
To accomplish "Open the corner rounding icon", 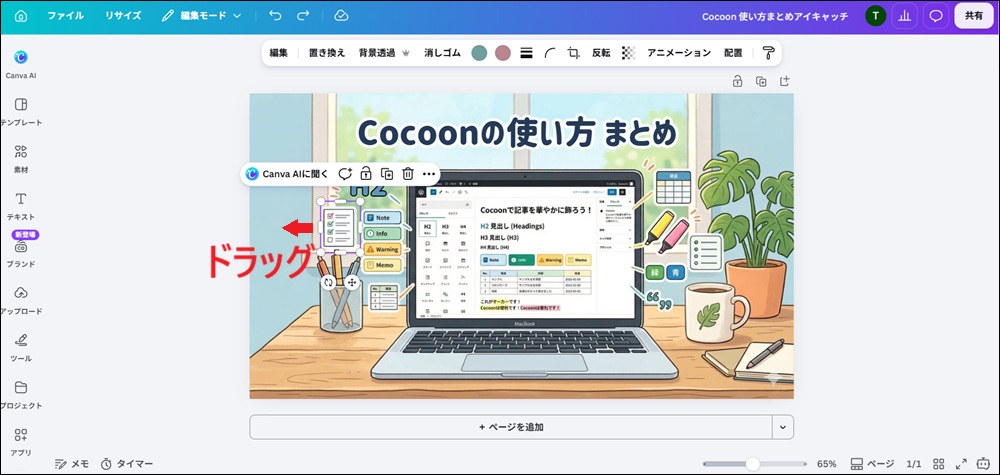I will pyautogui.click(x=550, y=54).
